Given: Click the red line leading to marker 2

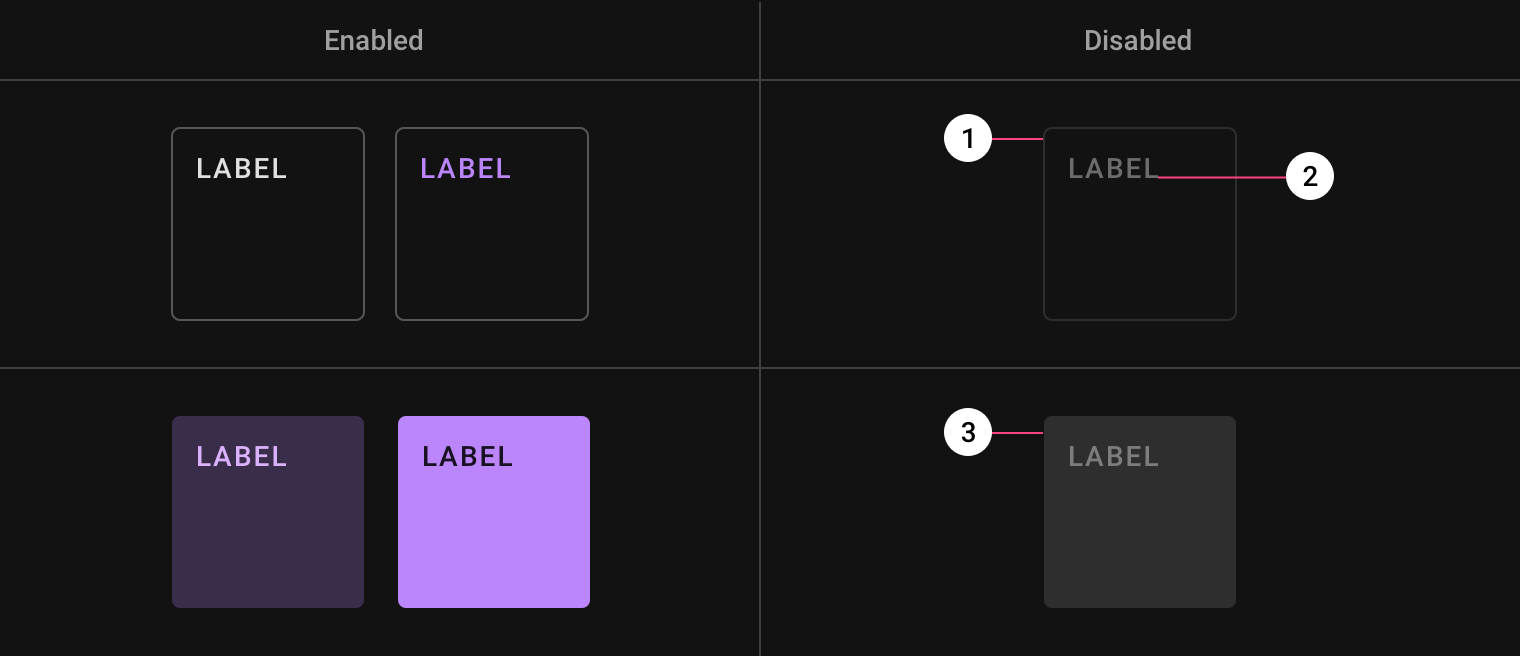Looking at the screenshot, I should (x=1222, y=177).
